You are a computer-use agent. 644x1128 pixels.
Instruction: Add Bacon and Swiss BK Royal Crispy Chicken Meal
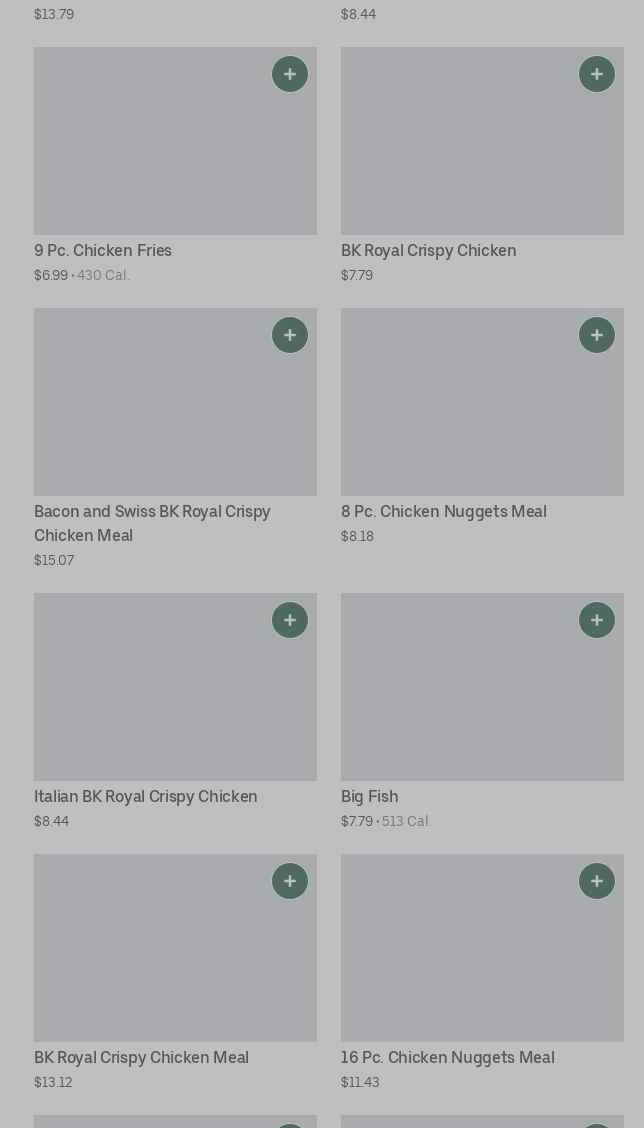tap(290, 335)
